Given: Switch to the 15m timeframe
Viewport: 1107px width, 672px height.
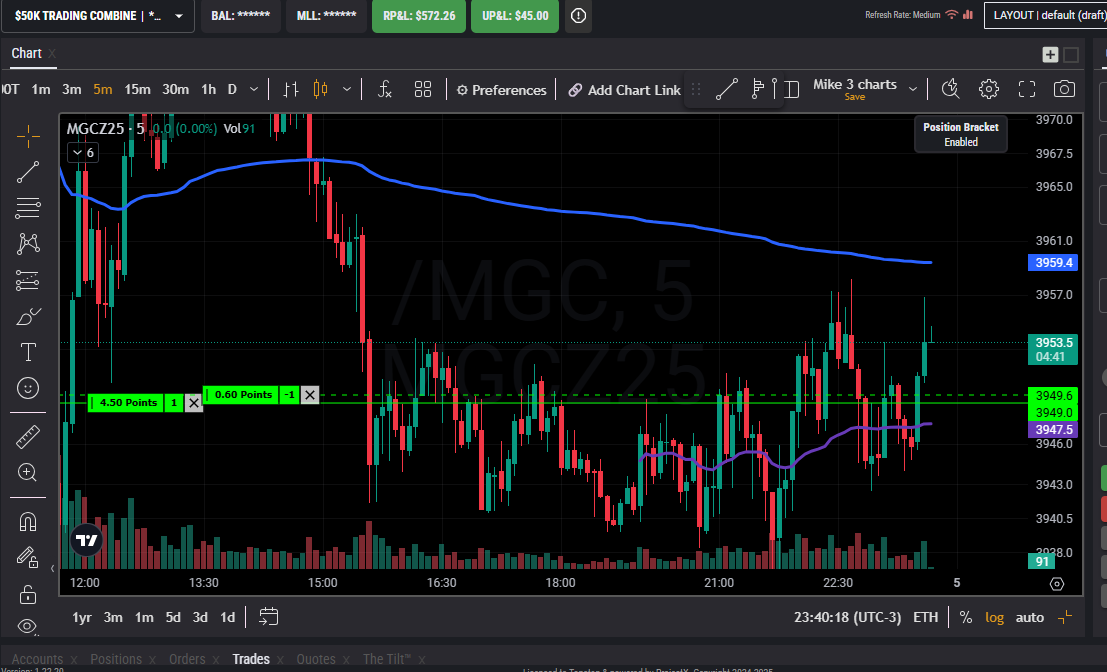Looking at the screenshot, I should pyautogui.click(x=137, y=90).
